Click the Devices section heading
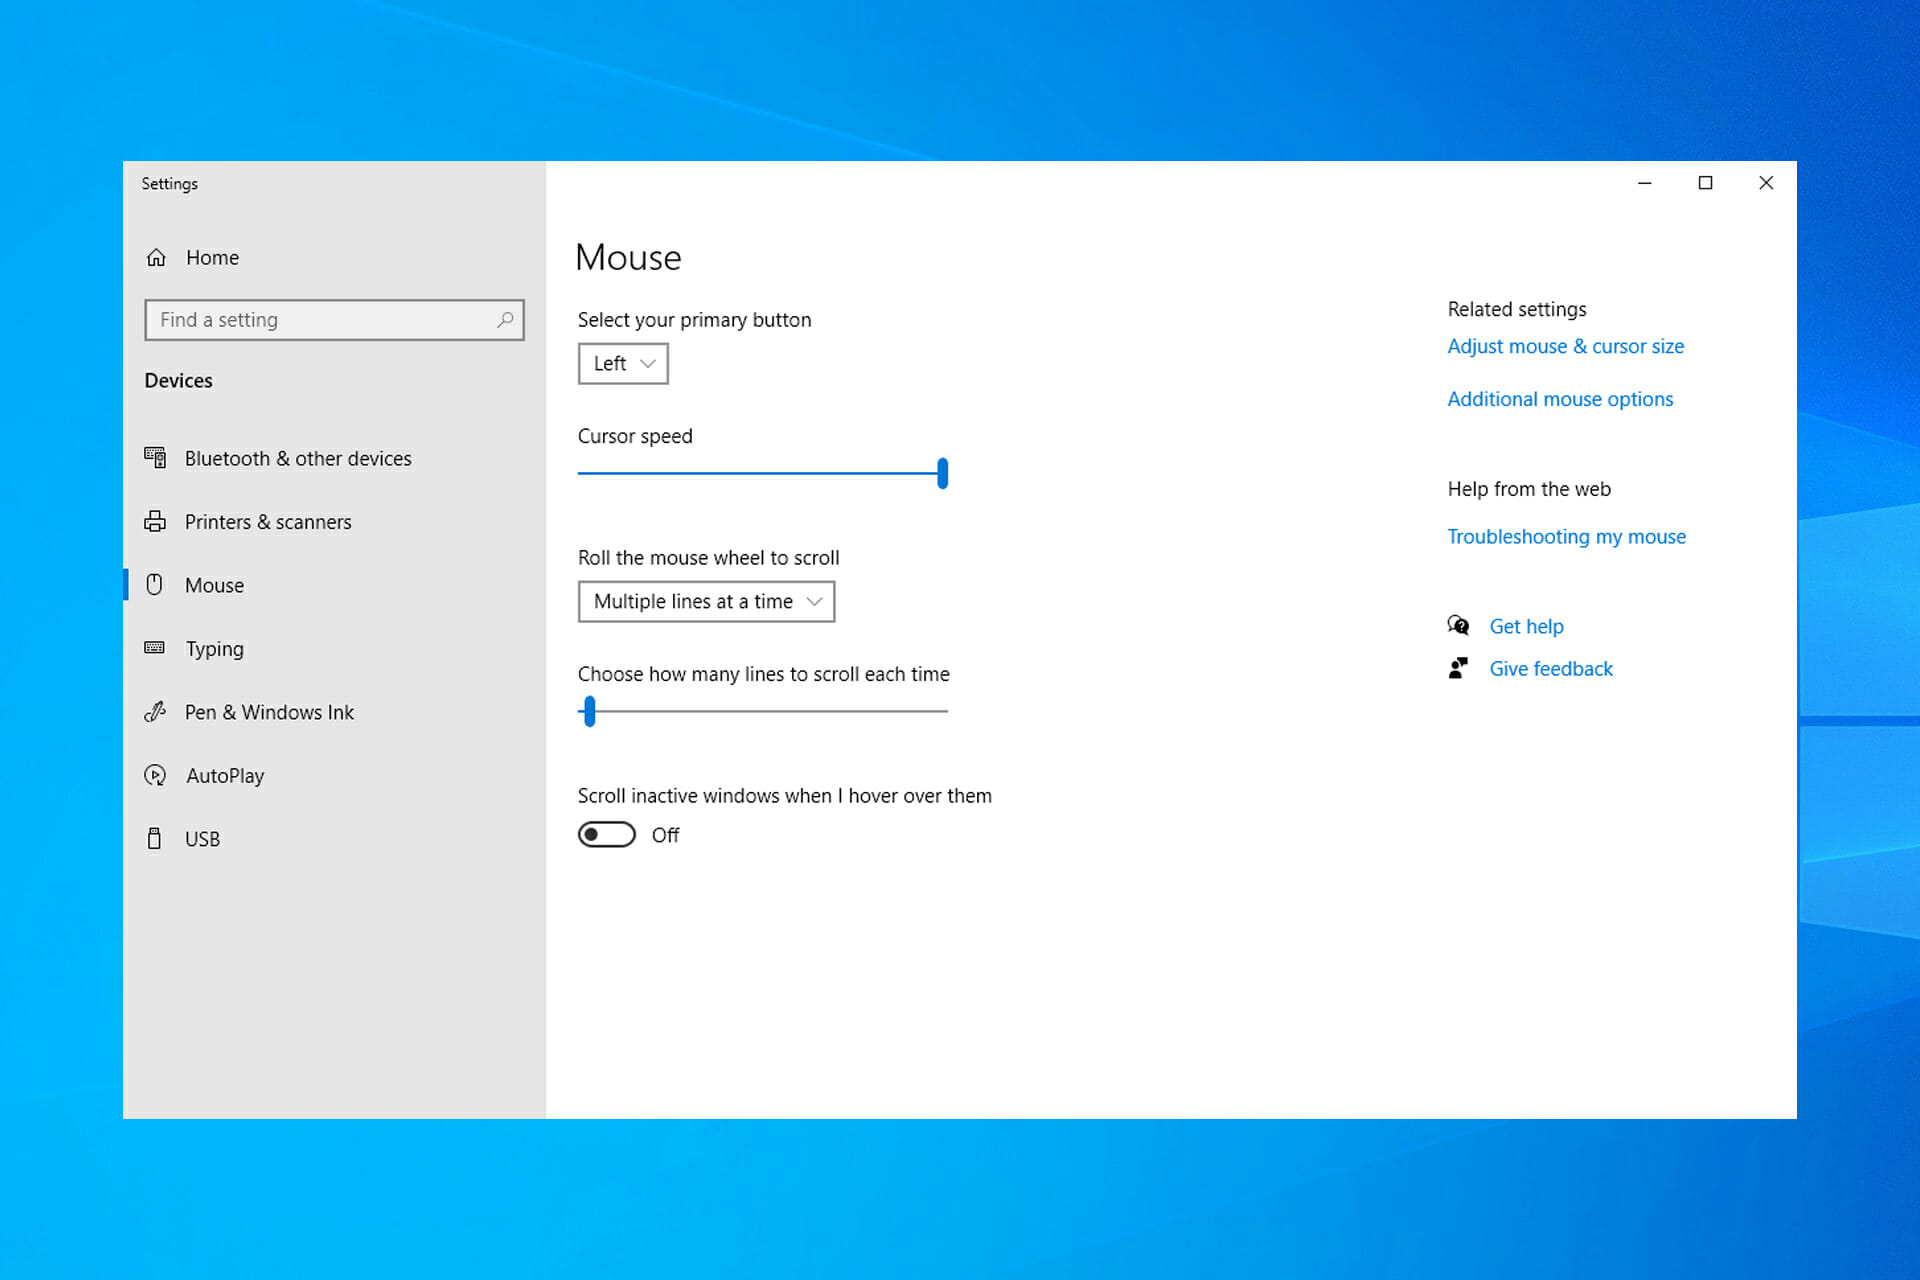The width and height of the screenshot is (1920, 1280). point(178,380)
